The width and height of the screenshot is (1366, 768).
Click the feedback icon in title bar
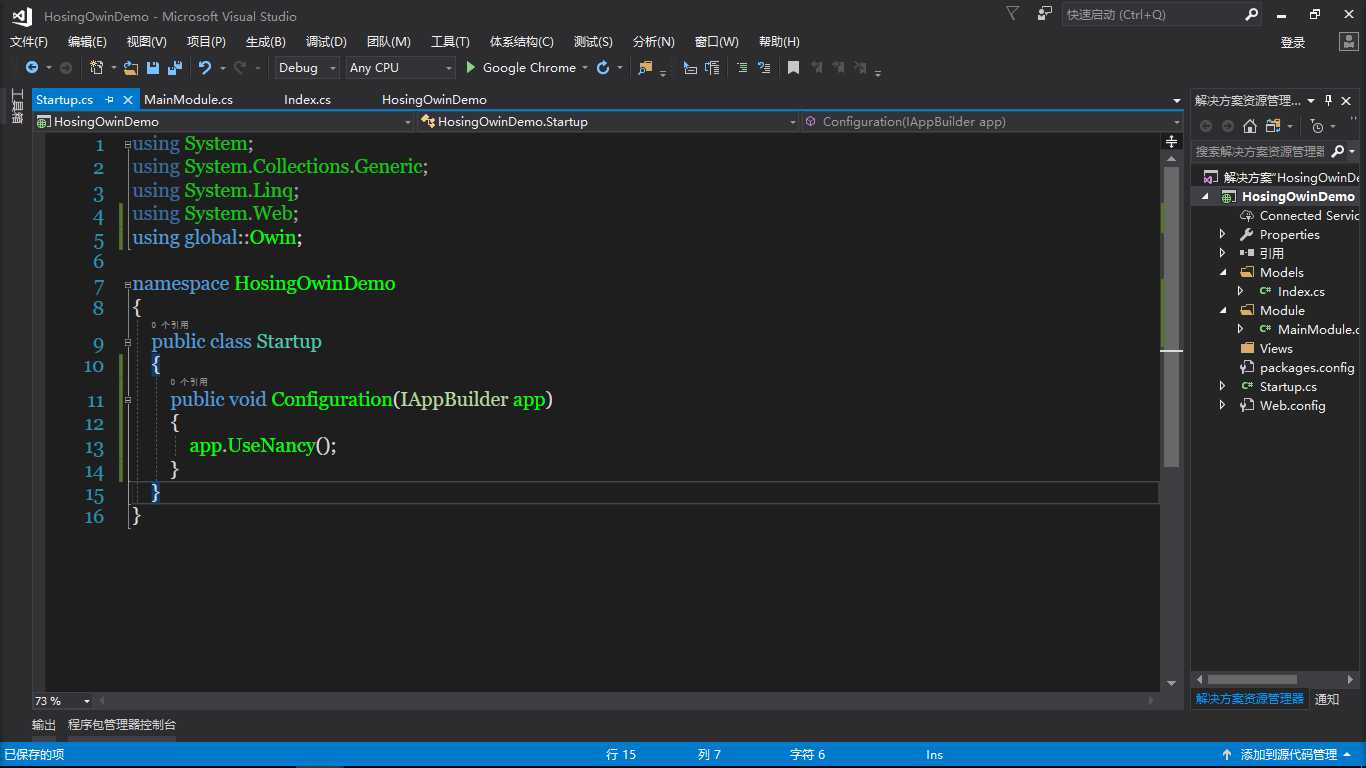tap(1045, 14)
